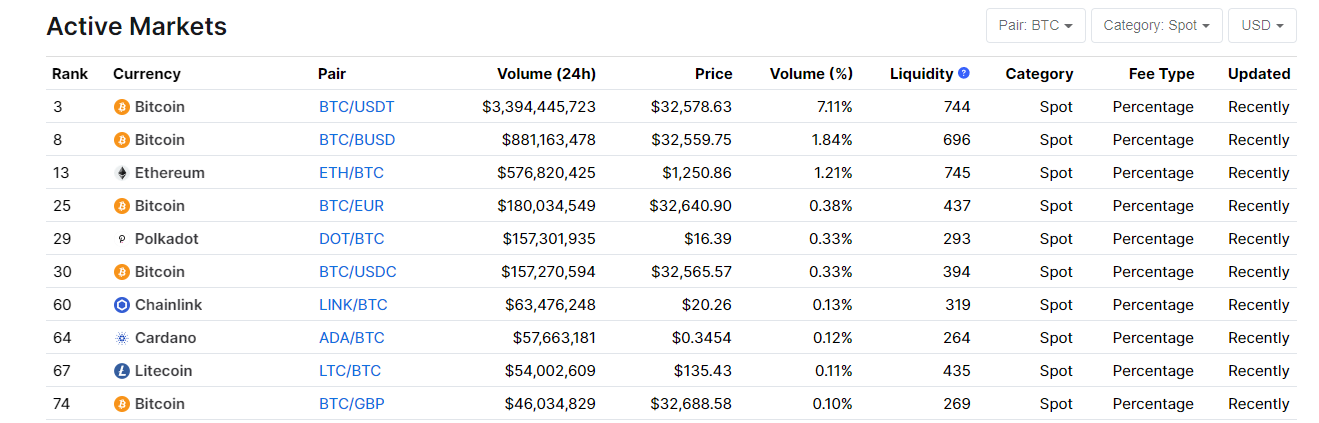Open the LINK/BTC pair link

point(353,305)
